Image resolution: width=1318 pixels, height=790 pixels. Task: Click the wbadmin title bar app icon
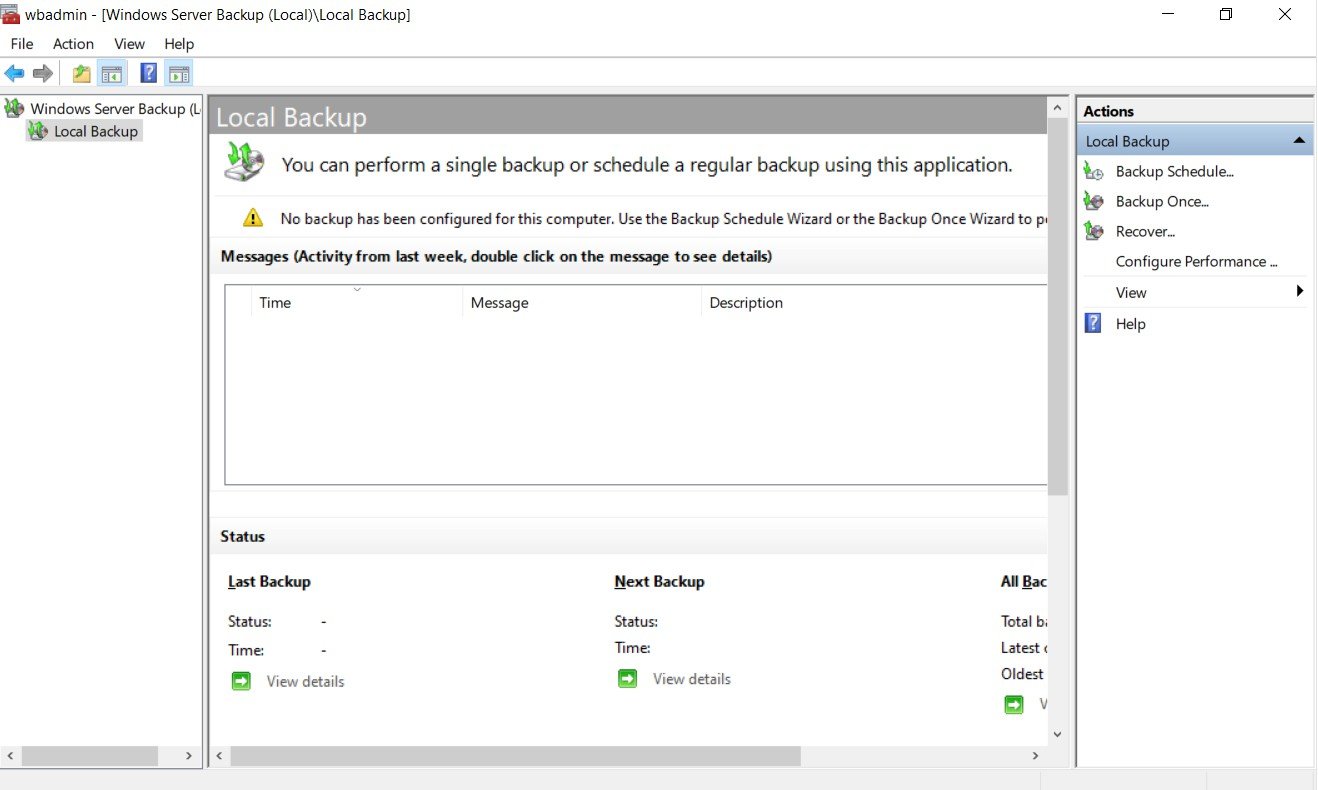(10, 13)
